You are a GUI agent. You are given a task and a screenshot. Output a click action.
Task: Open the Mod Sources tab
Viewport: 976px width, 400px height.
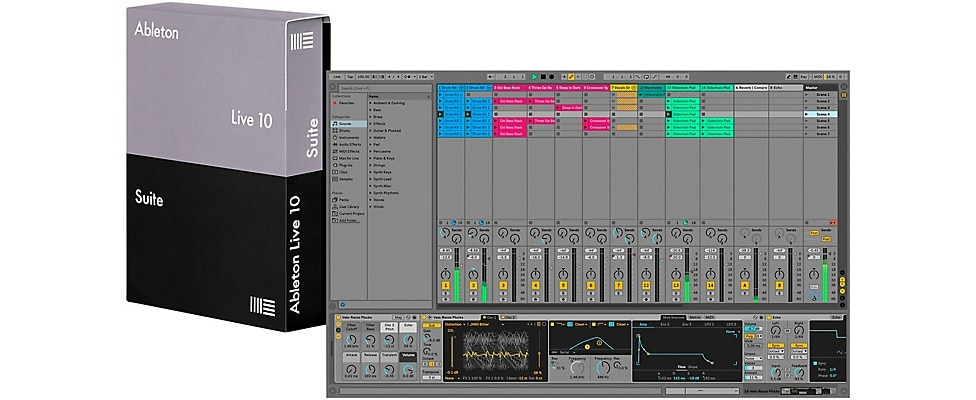[673, 317]
